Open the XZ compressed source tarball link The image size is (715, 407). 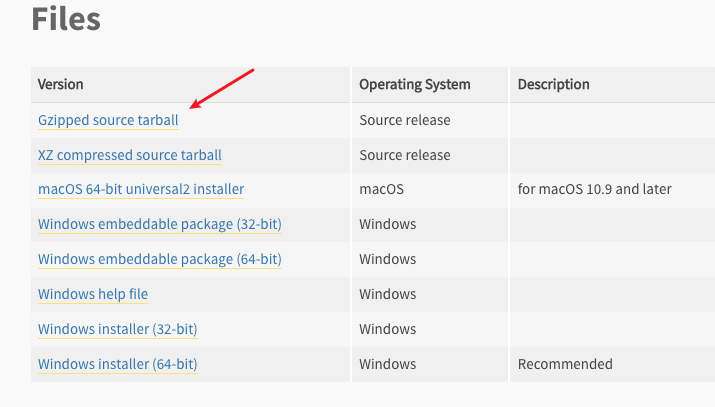(x=129, y=155)
